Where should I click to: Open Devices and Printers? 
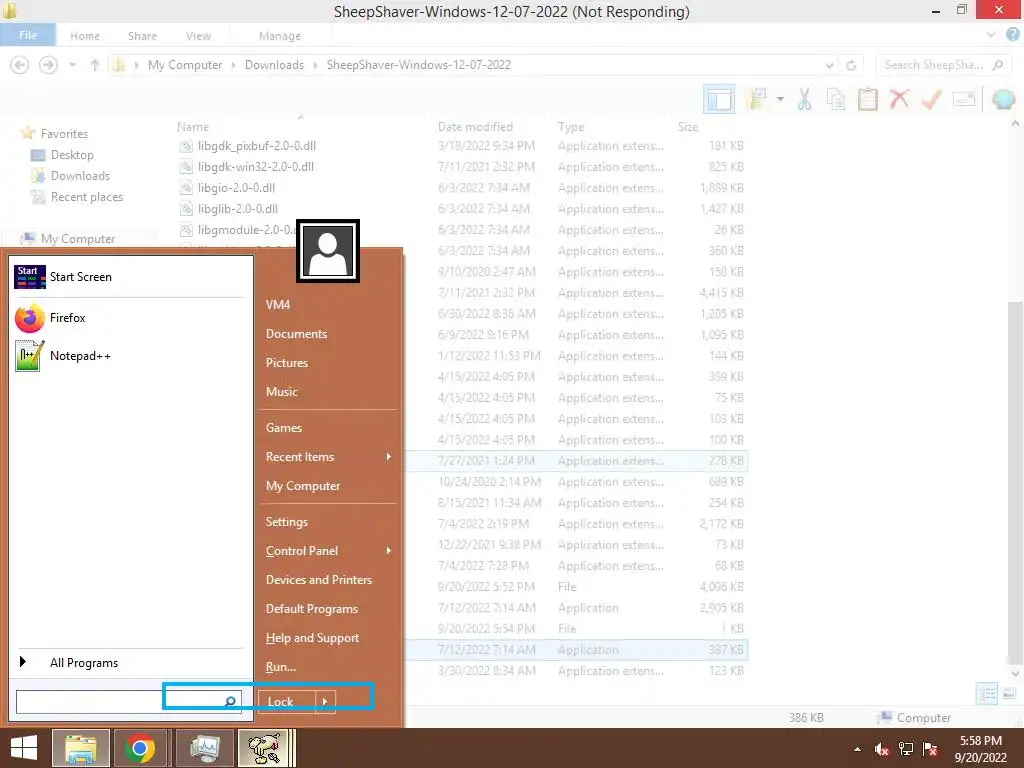319,580
